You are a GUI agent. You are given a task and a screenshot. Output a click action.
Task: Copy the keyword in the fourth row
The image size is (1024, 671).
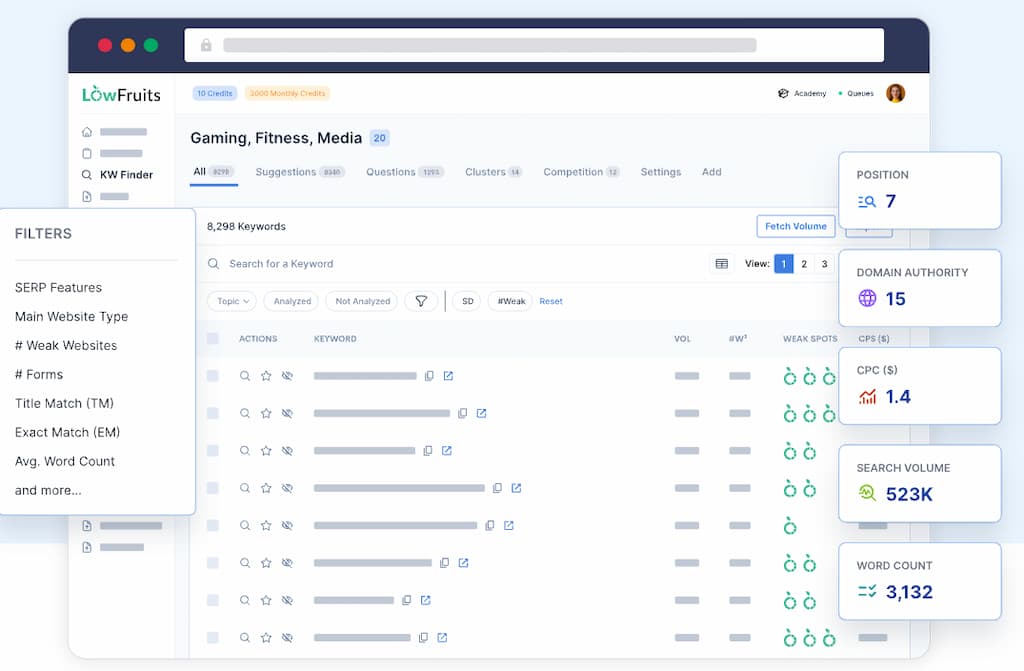(497, 488)
